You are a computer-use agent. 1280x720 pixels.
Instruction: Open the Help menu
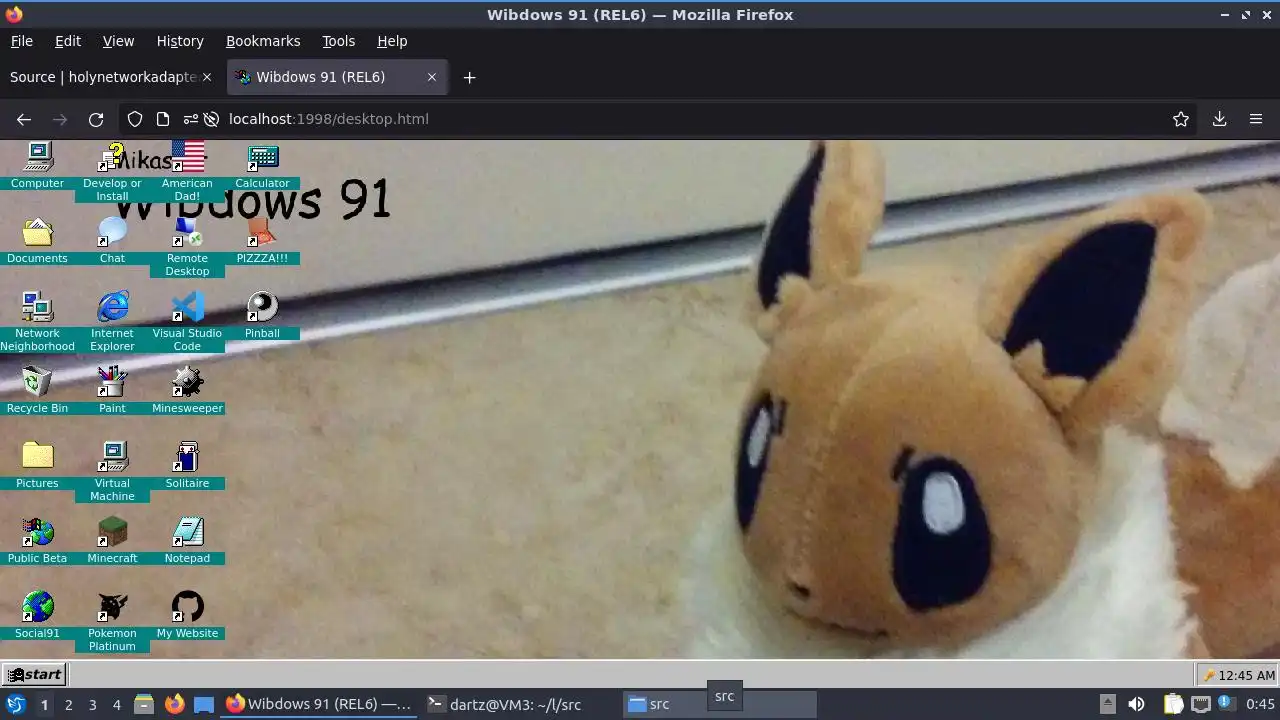click(392, 41)
